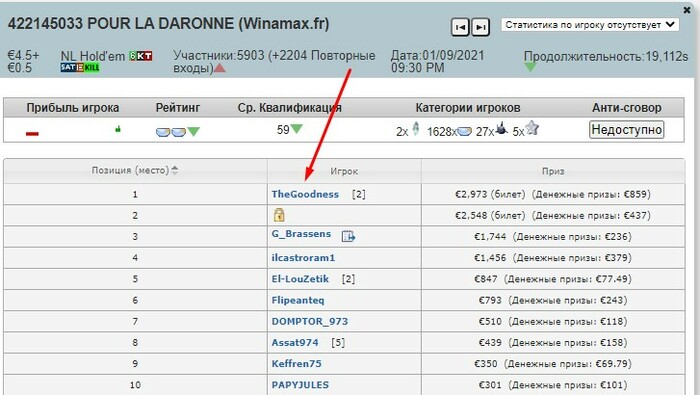Click the note icon beside G_Brassens
The width and height of the screenshot is (700, 395).
[348, 236]
